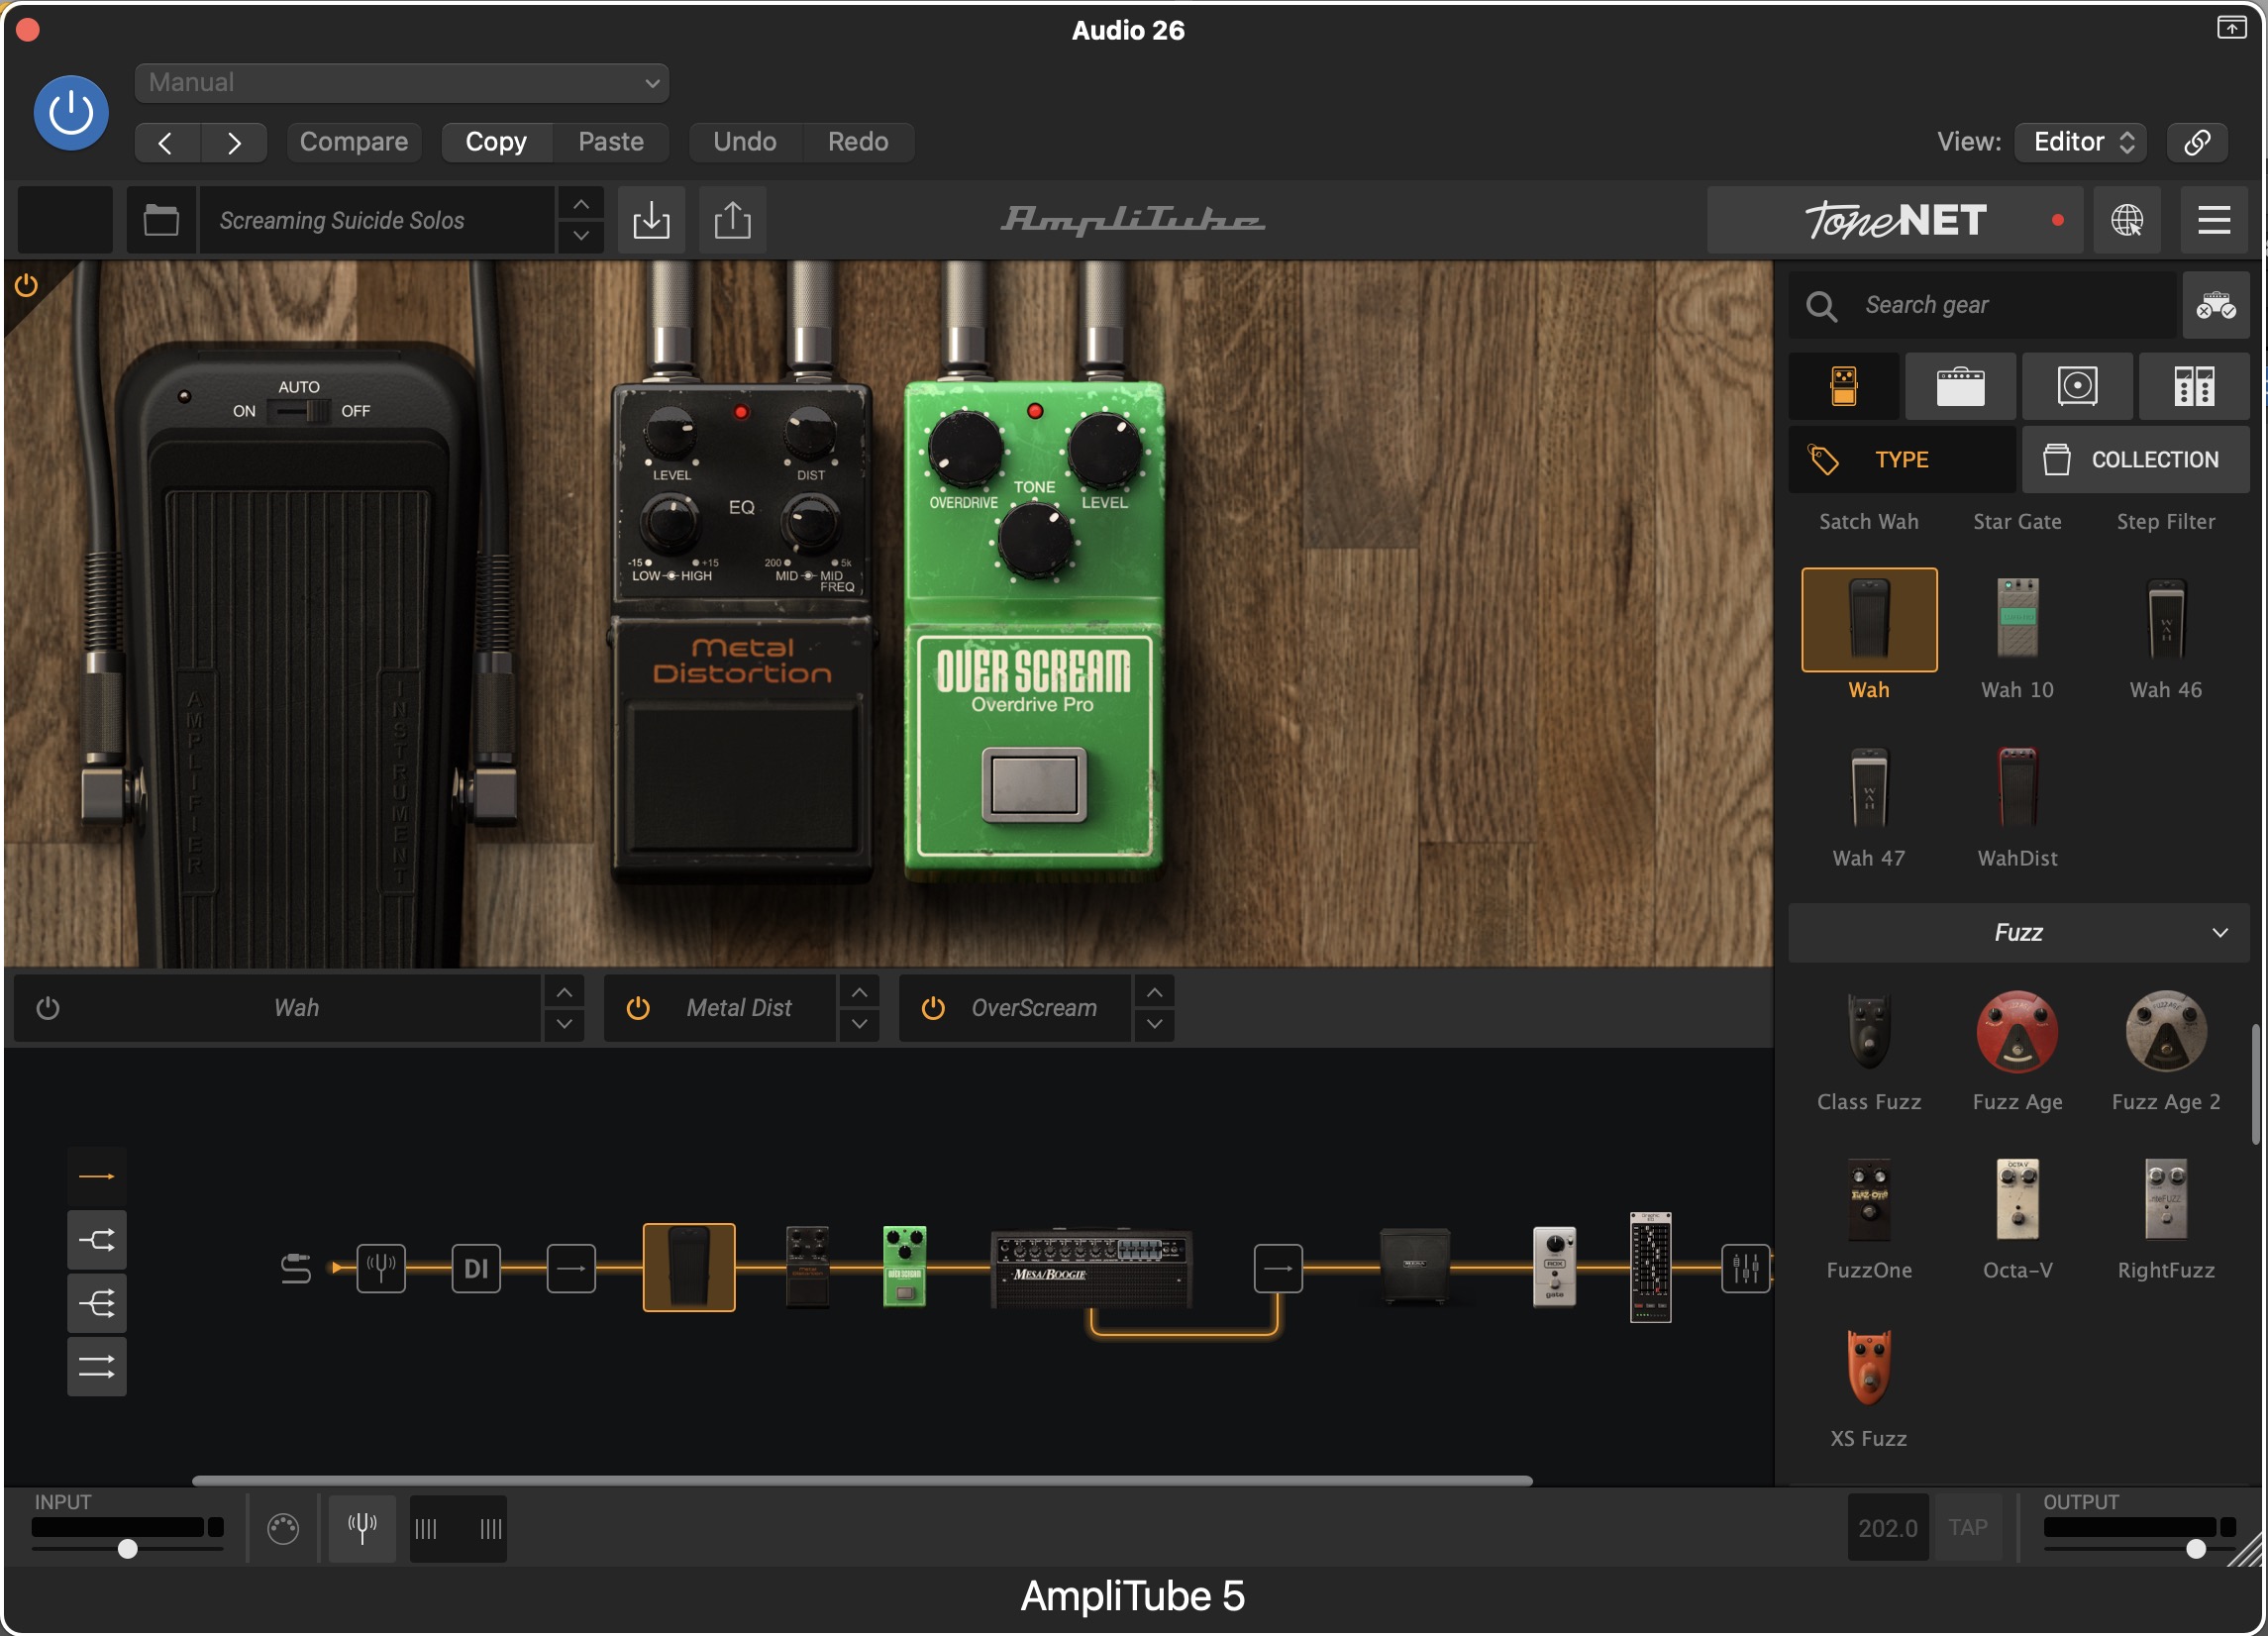Go to previous setting with left arrow
Viewport: 2268px width, 1636px height.
pos(167,142)
